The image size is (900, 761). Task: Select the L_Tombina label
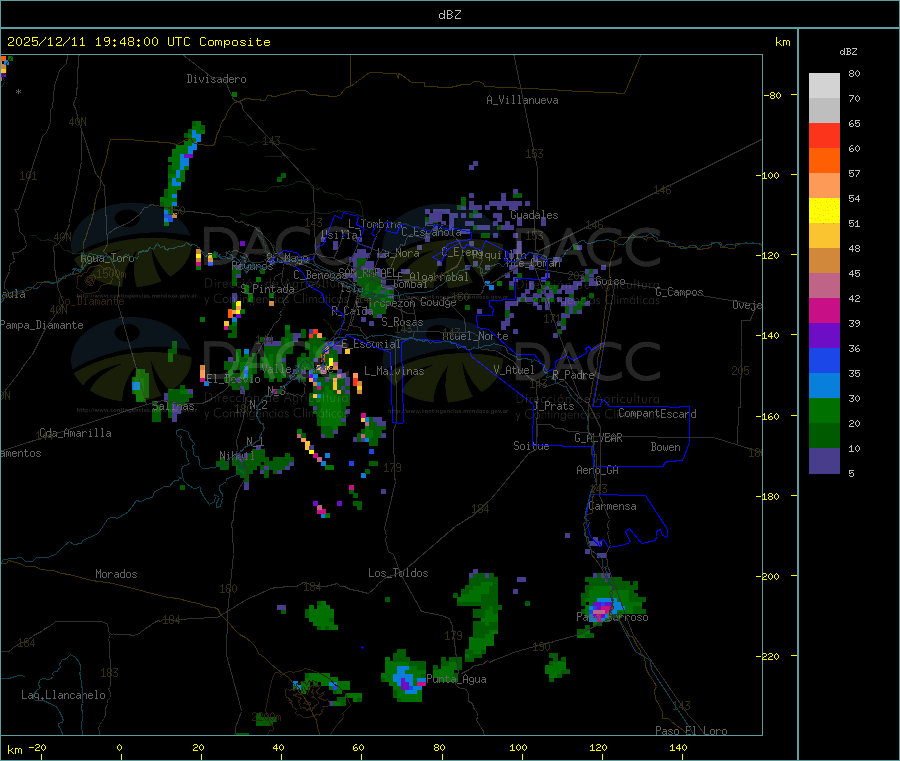tap(375, 224)
